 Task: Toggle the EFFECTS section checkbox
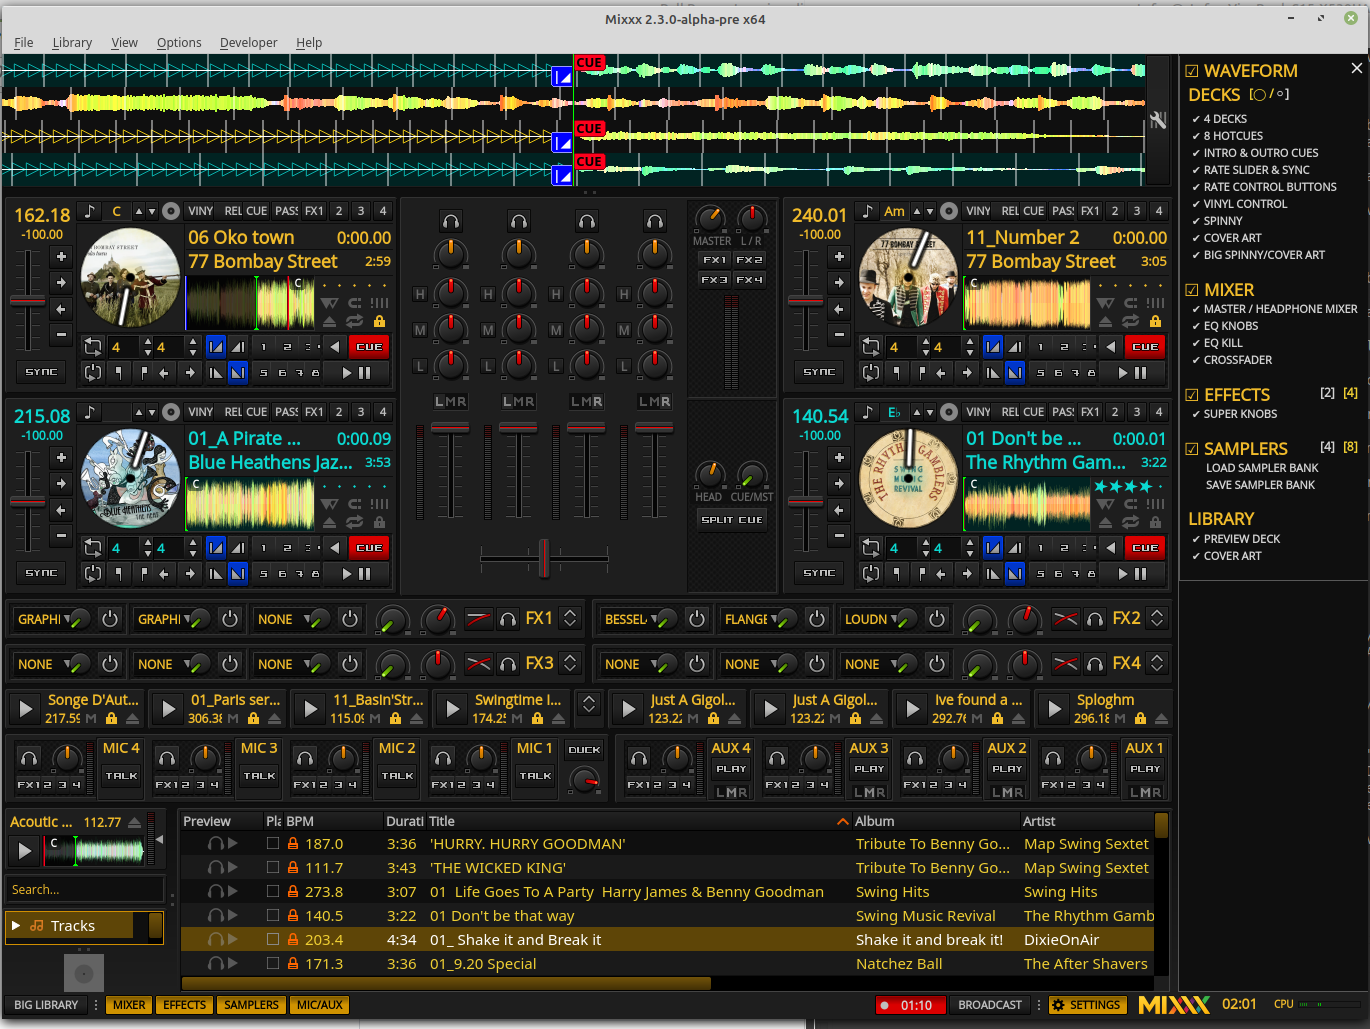tap(1192, 395)
